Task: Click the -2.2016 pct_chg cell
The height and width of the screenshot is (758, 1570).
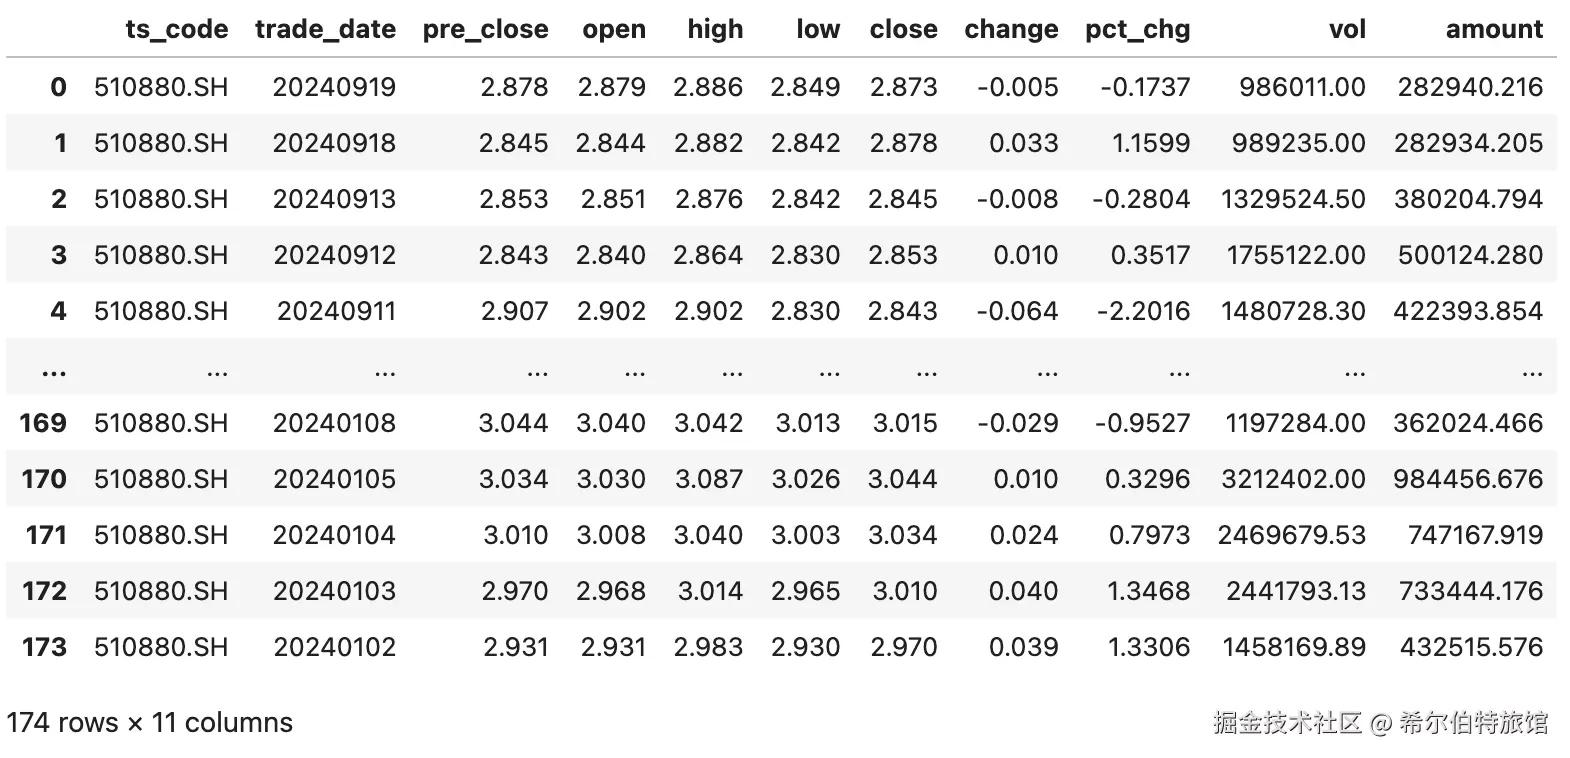Action: [x=1143, y=311]
